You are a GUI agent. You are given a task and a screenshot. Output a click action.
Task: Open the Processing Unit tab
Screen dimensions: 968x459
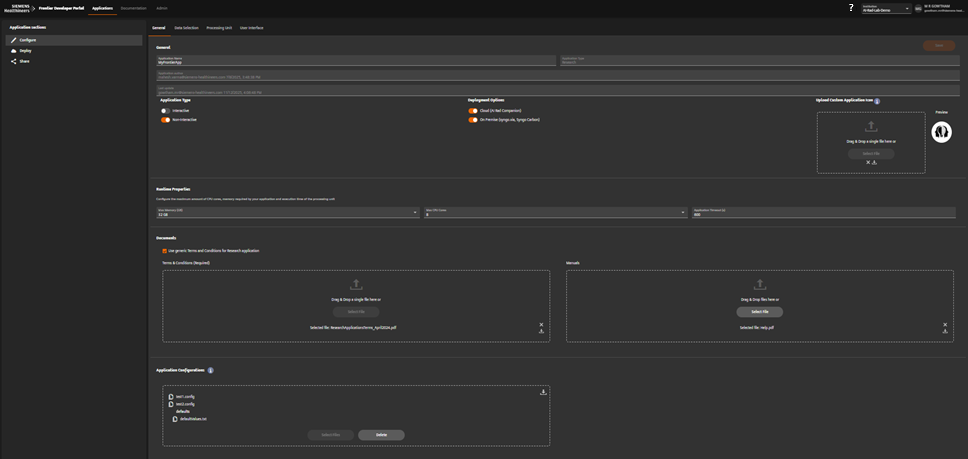tap(219, 28)
